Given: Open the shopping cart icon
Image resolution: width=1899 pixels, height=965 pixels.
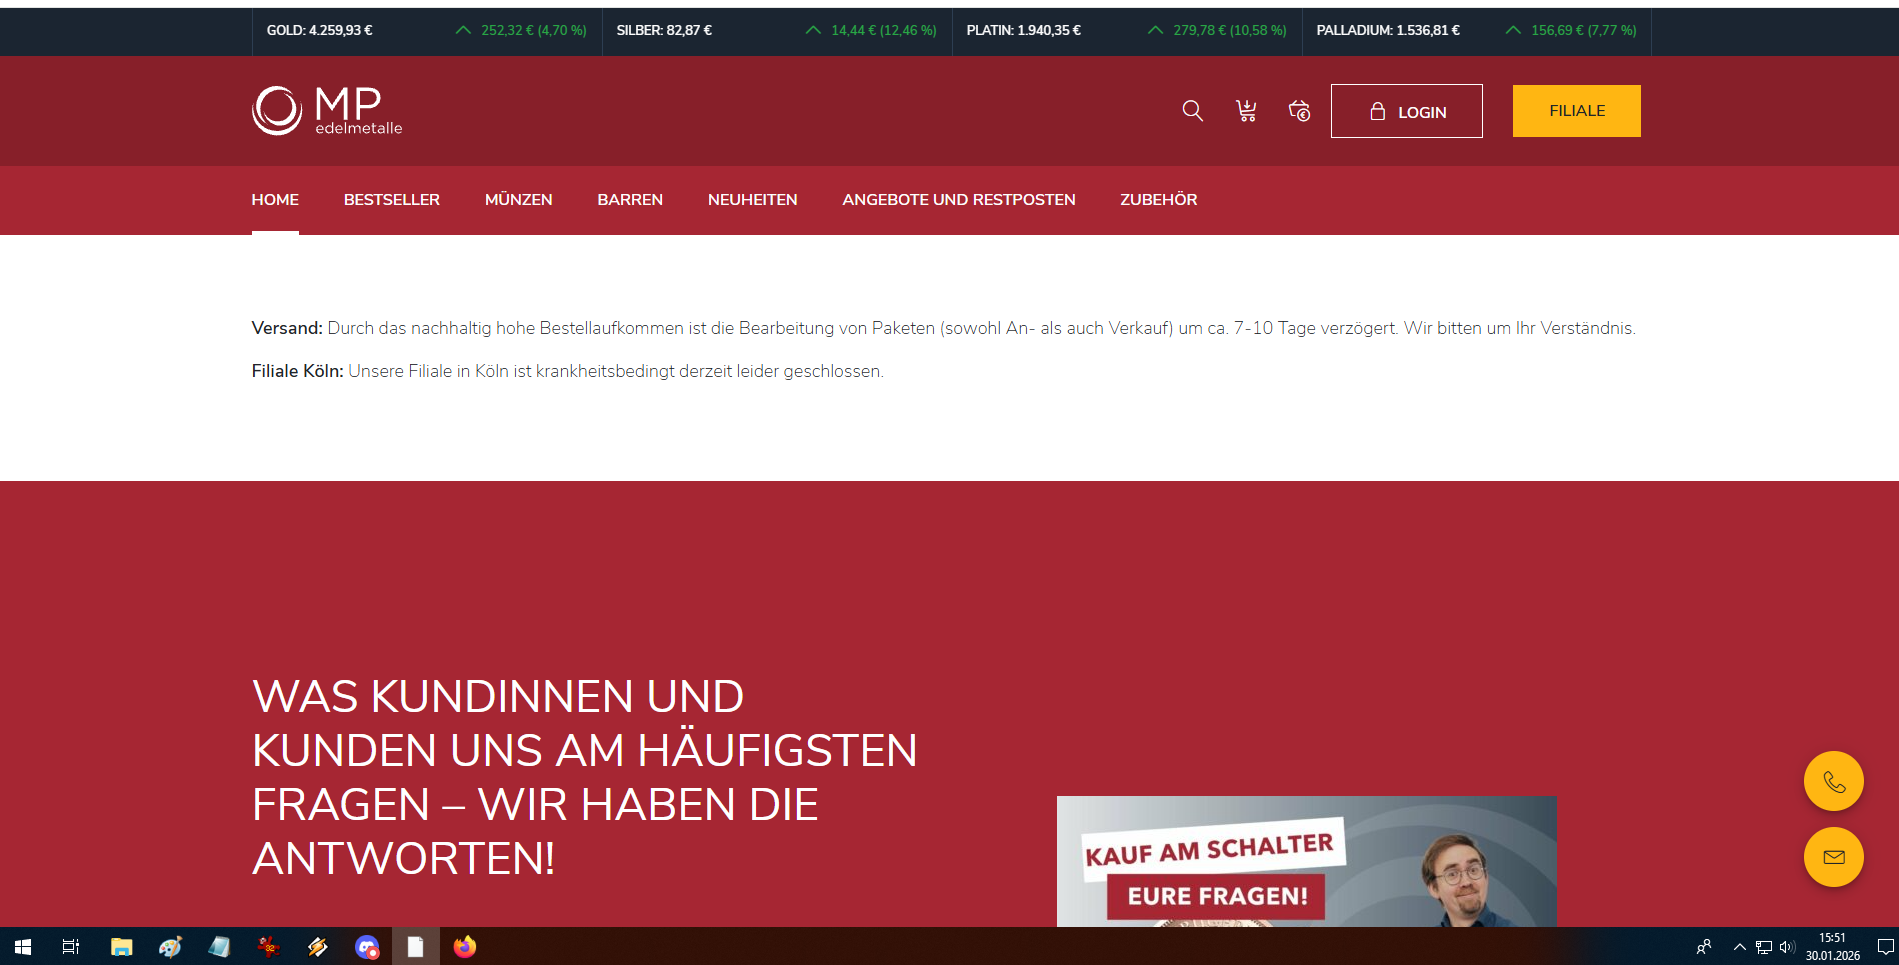Looking at the screenshot, I should 1246,111.
